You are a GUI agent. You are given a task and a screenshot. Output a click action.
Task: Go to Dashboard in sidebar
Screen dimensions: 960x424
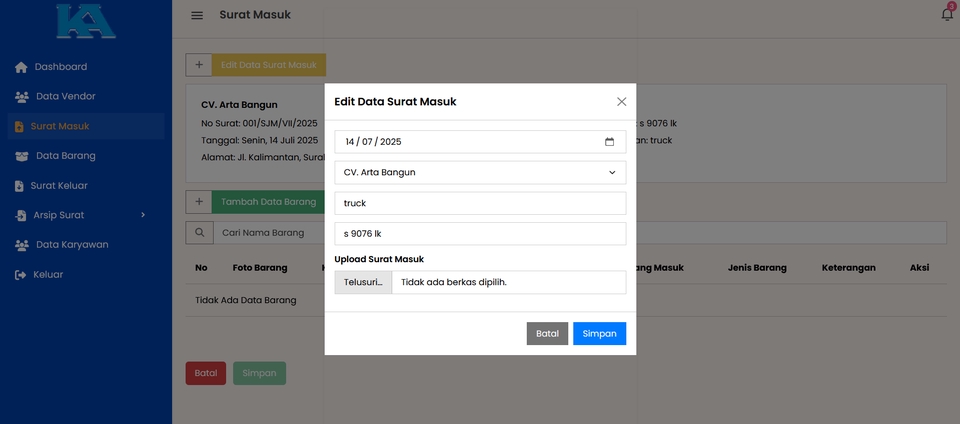[x=60, y=67]
